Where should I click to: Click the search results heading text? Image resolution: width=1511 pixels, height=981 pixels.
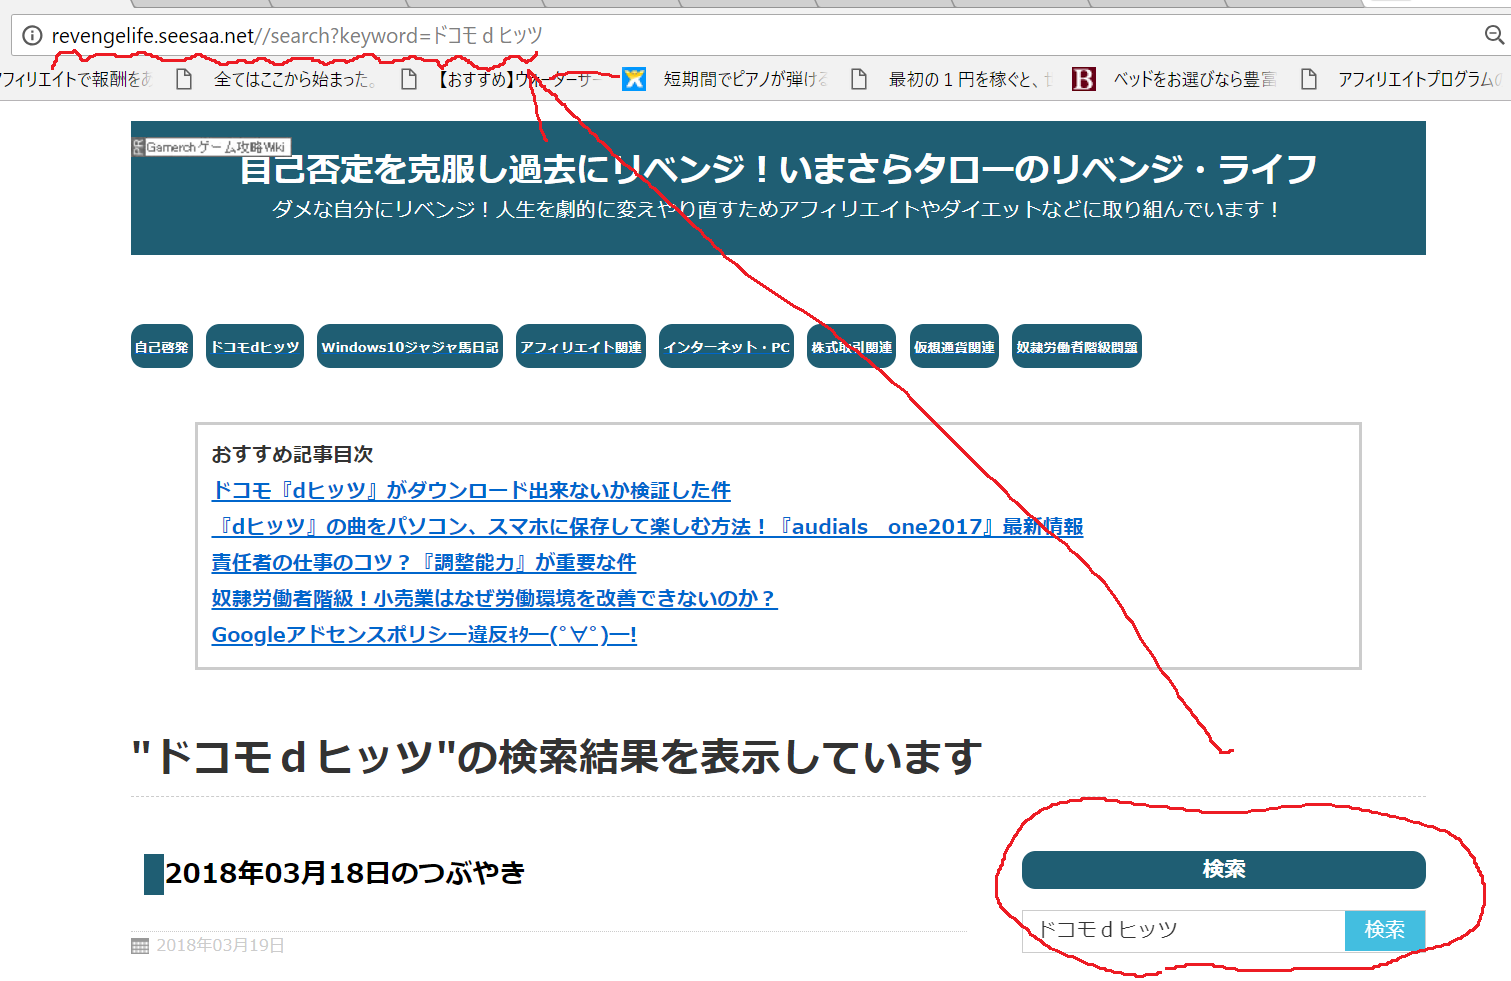pos(556,757)
